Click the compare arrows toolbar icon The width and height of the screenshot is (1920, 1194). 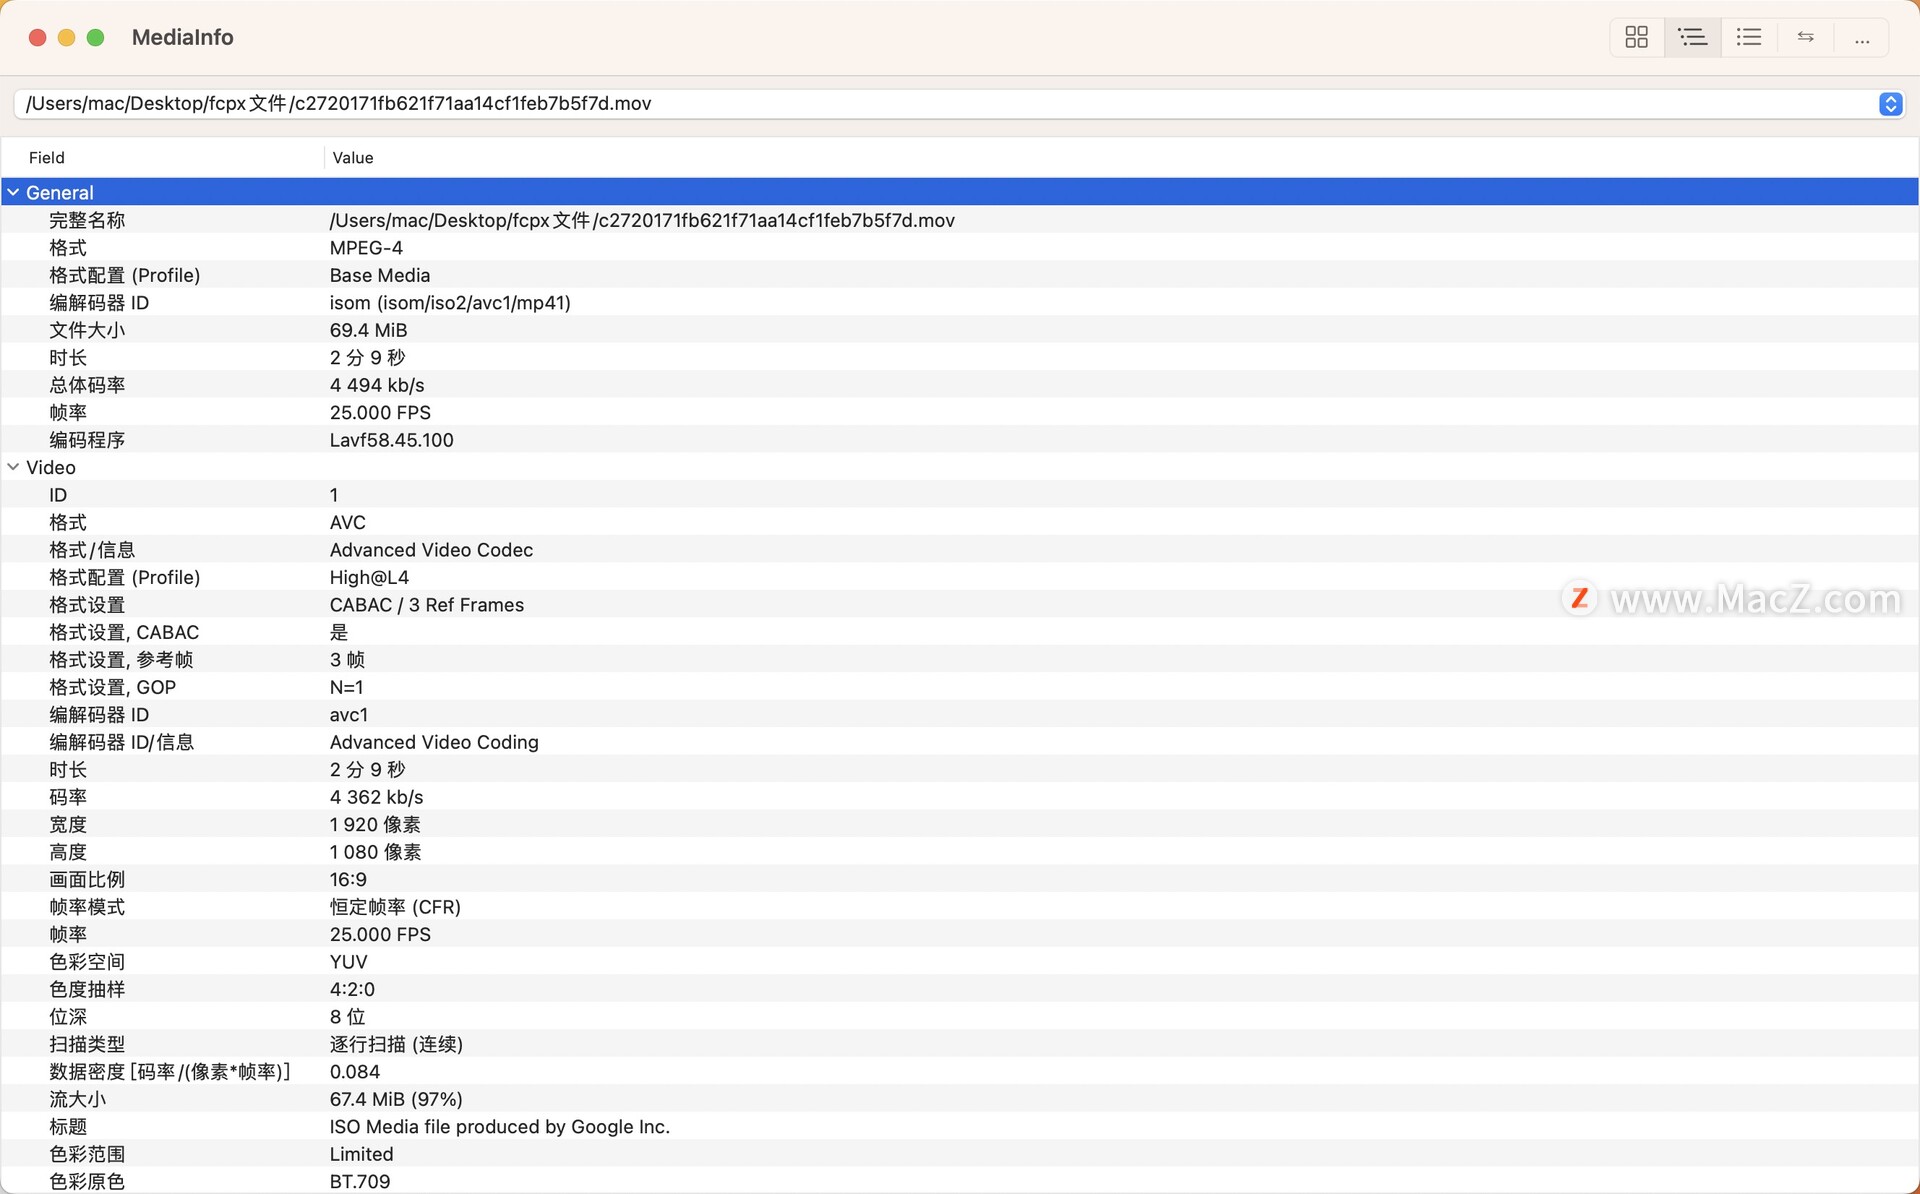tap(1805, 38)
